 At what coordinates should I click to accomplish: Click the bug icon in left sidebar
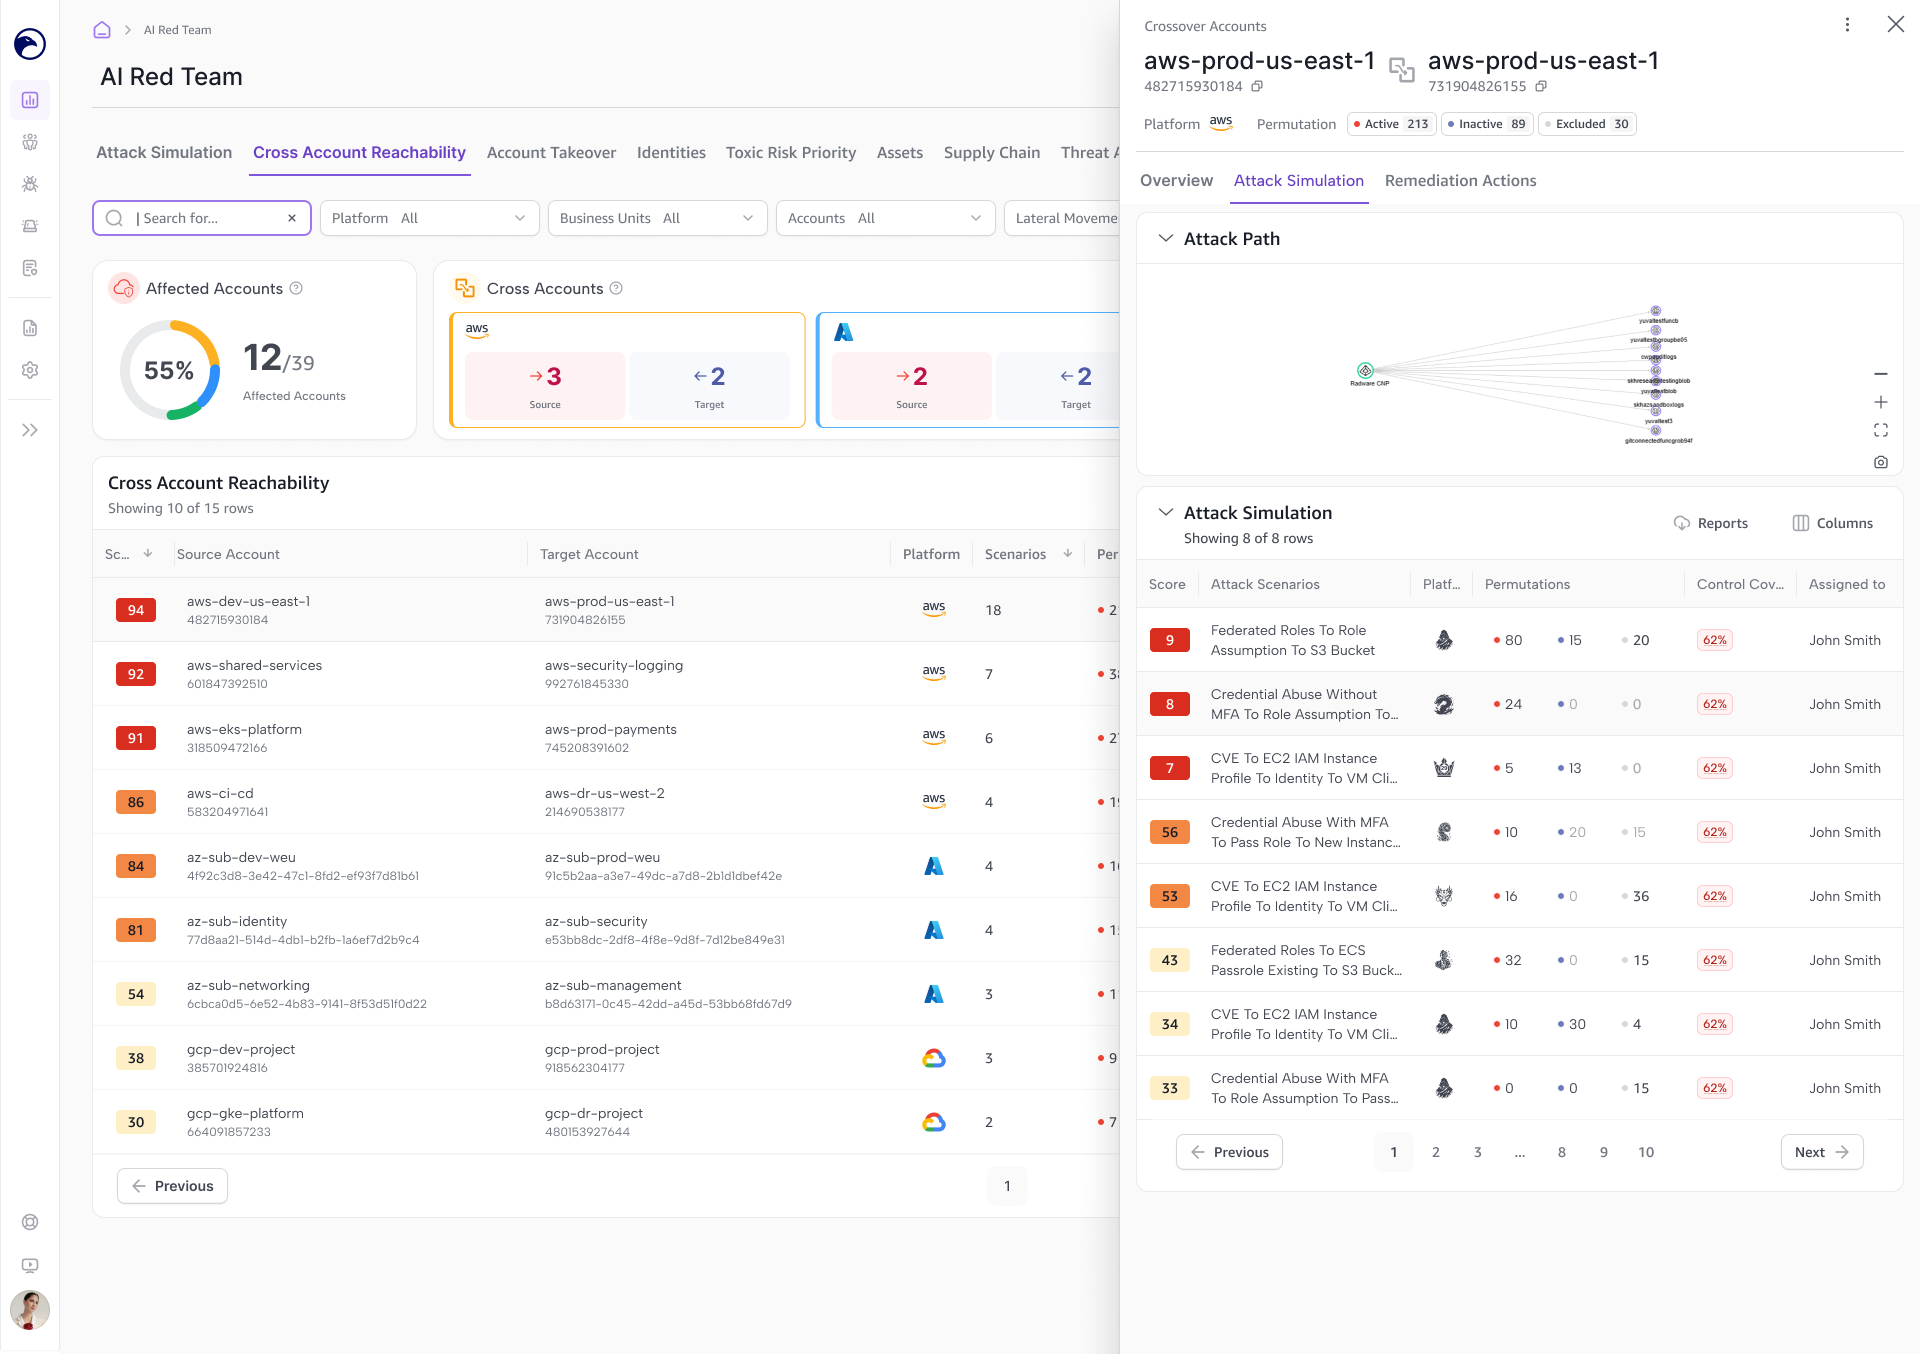[30, 184]
